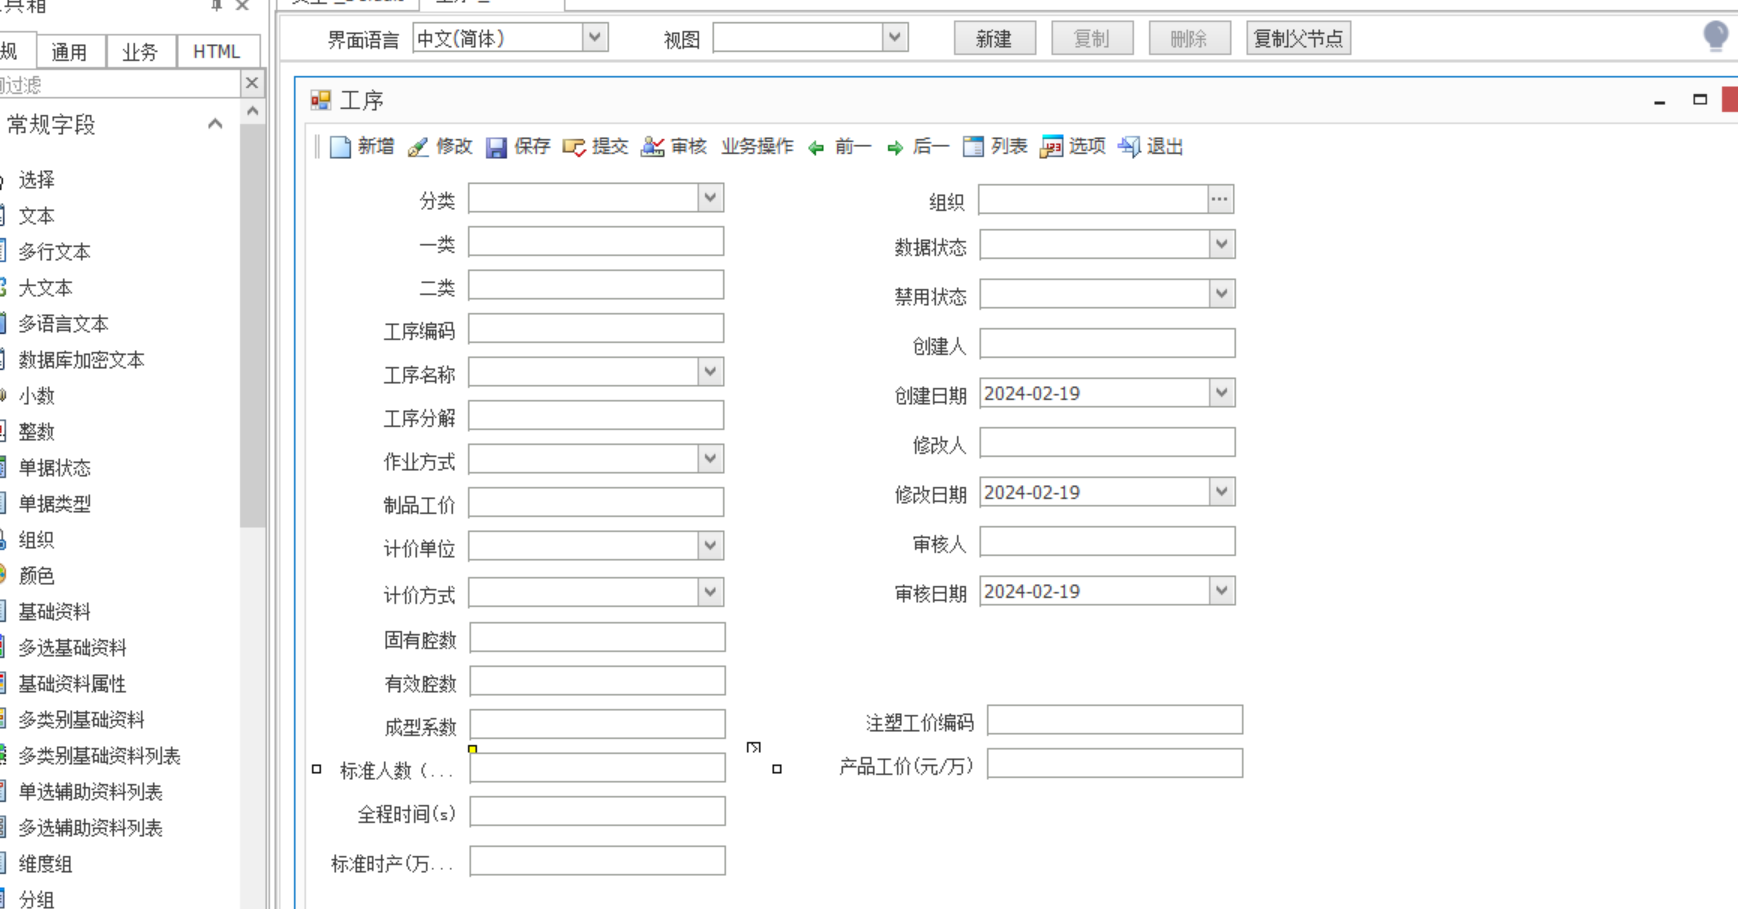This screenshot has height=909, width=1738.
Task: Click the 制品工价 input field
Action: [596, 503]
